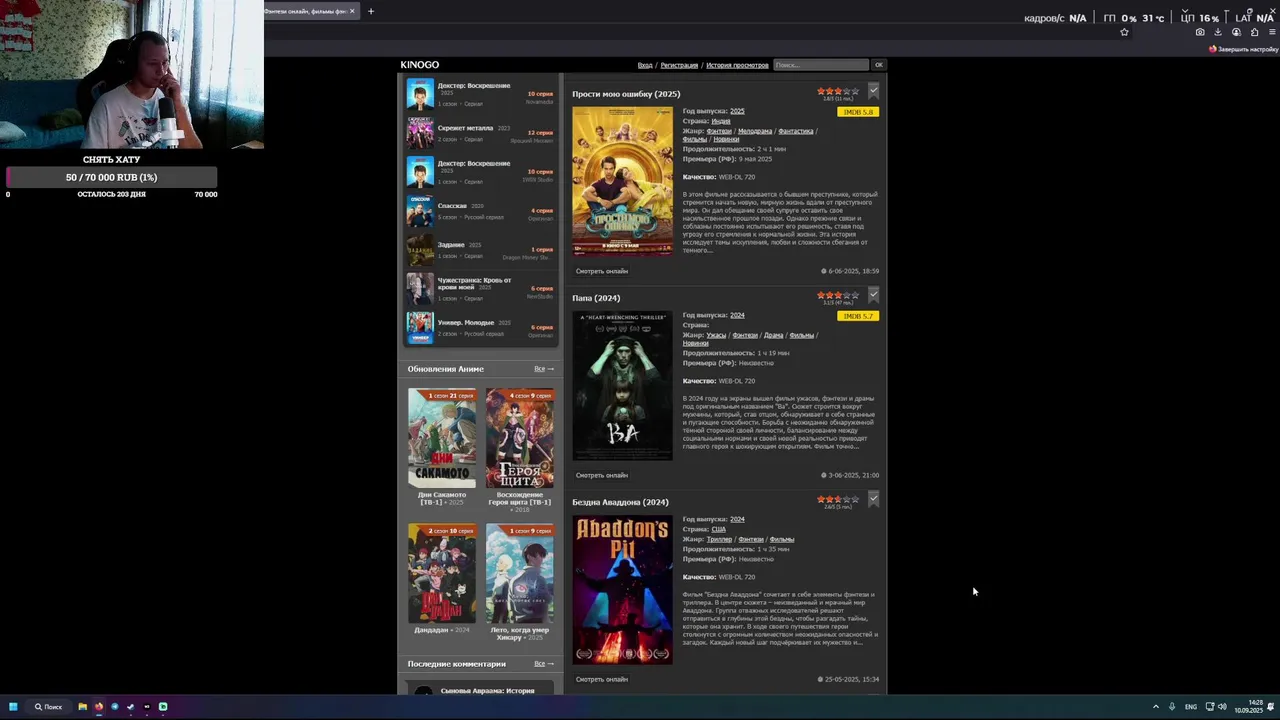Show hidden tray icons chevron
Screen dimensions: 1280x720
point(1156,706)
